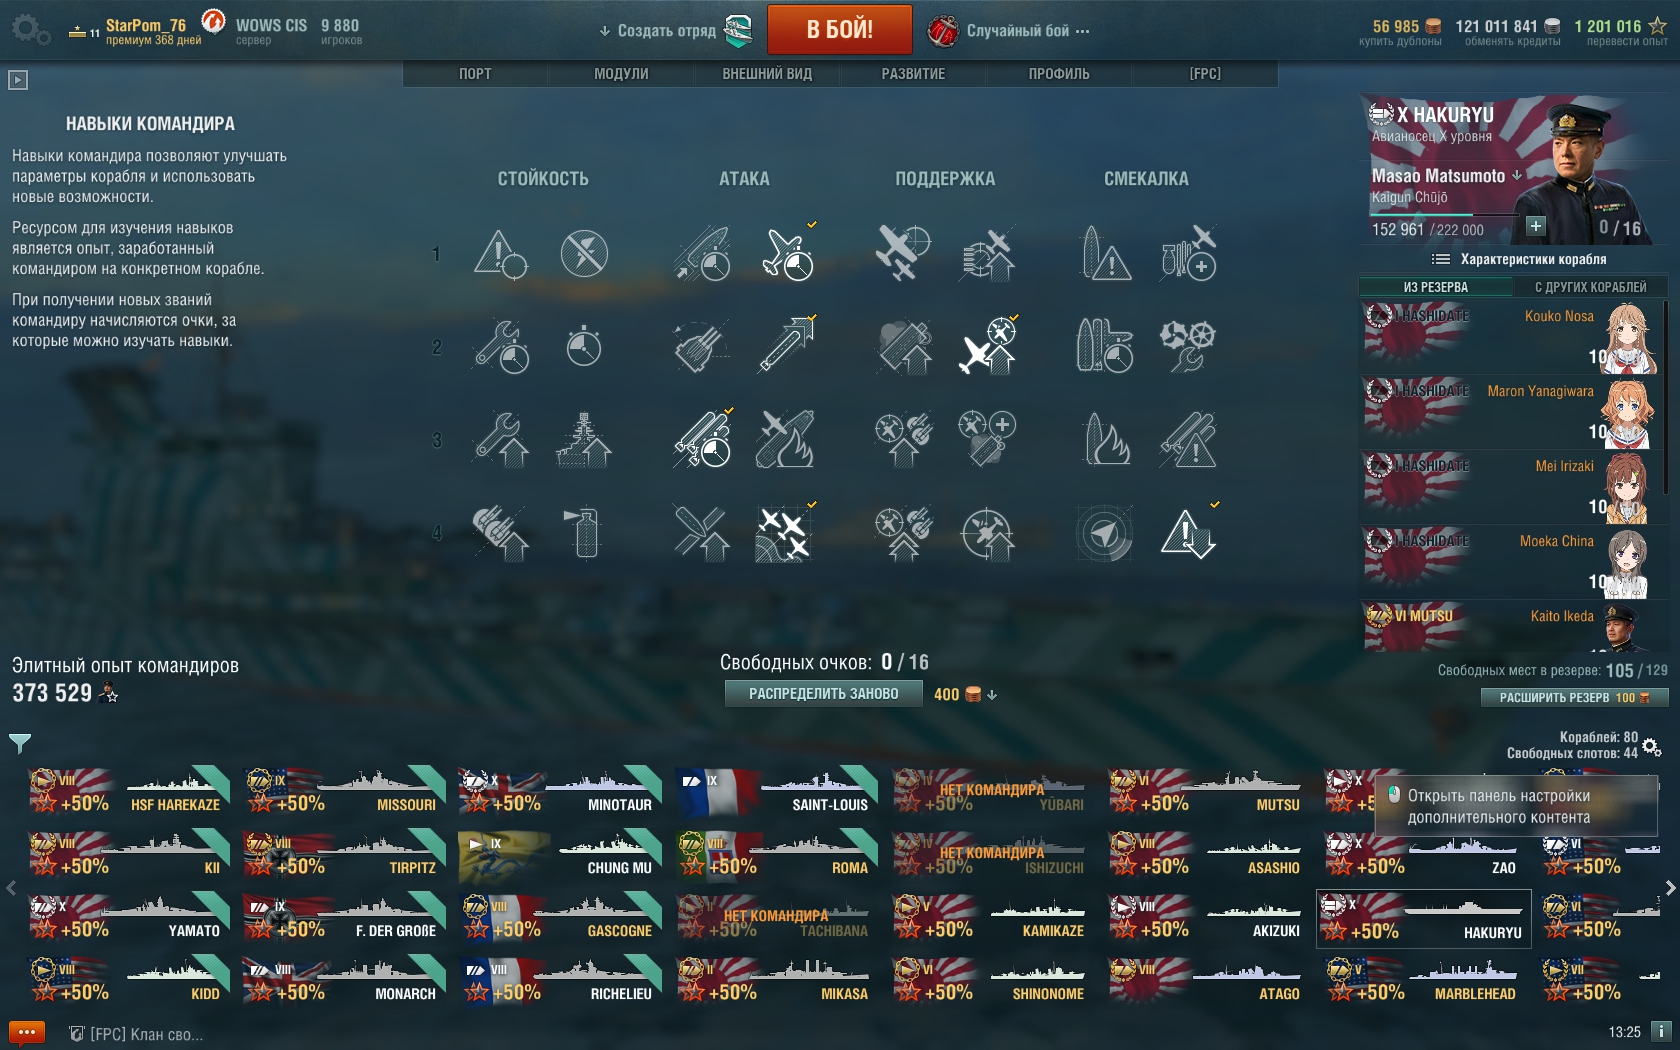1680x1050 pixels.
Task: Click the ship carousel filter funnel icon
Action: [20, 743]
